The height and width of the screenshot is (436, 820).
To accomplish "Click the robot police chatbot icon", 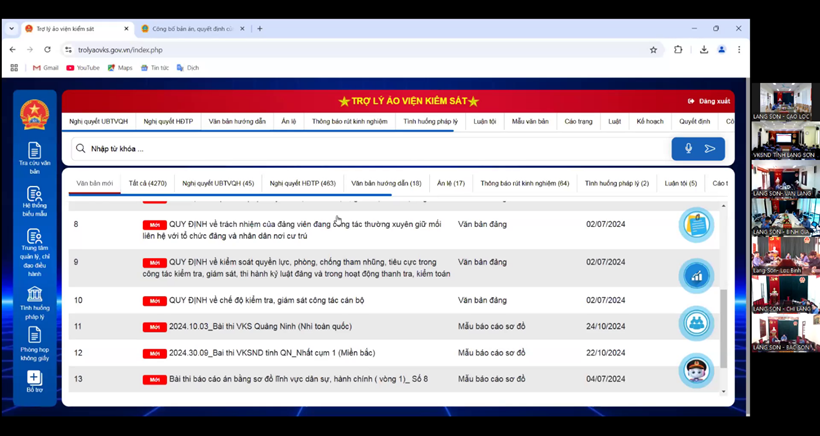I will click(696, 371).
